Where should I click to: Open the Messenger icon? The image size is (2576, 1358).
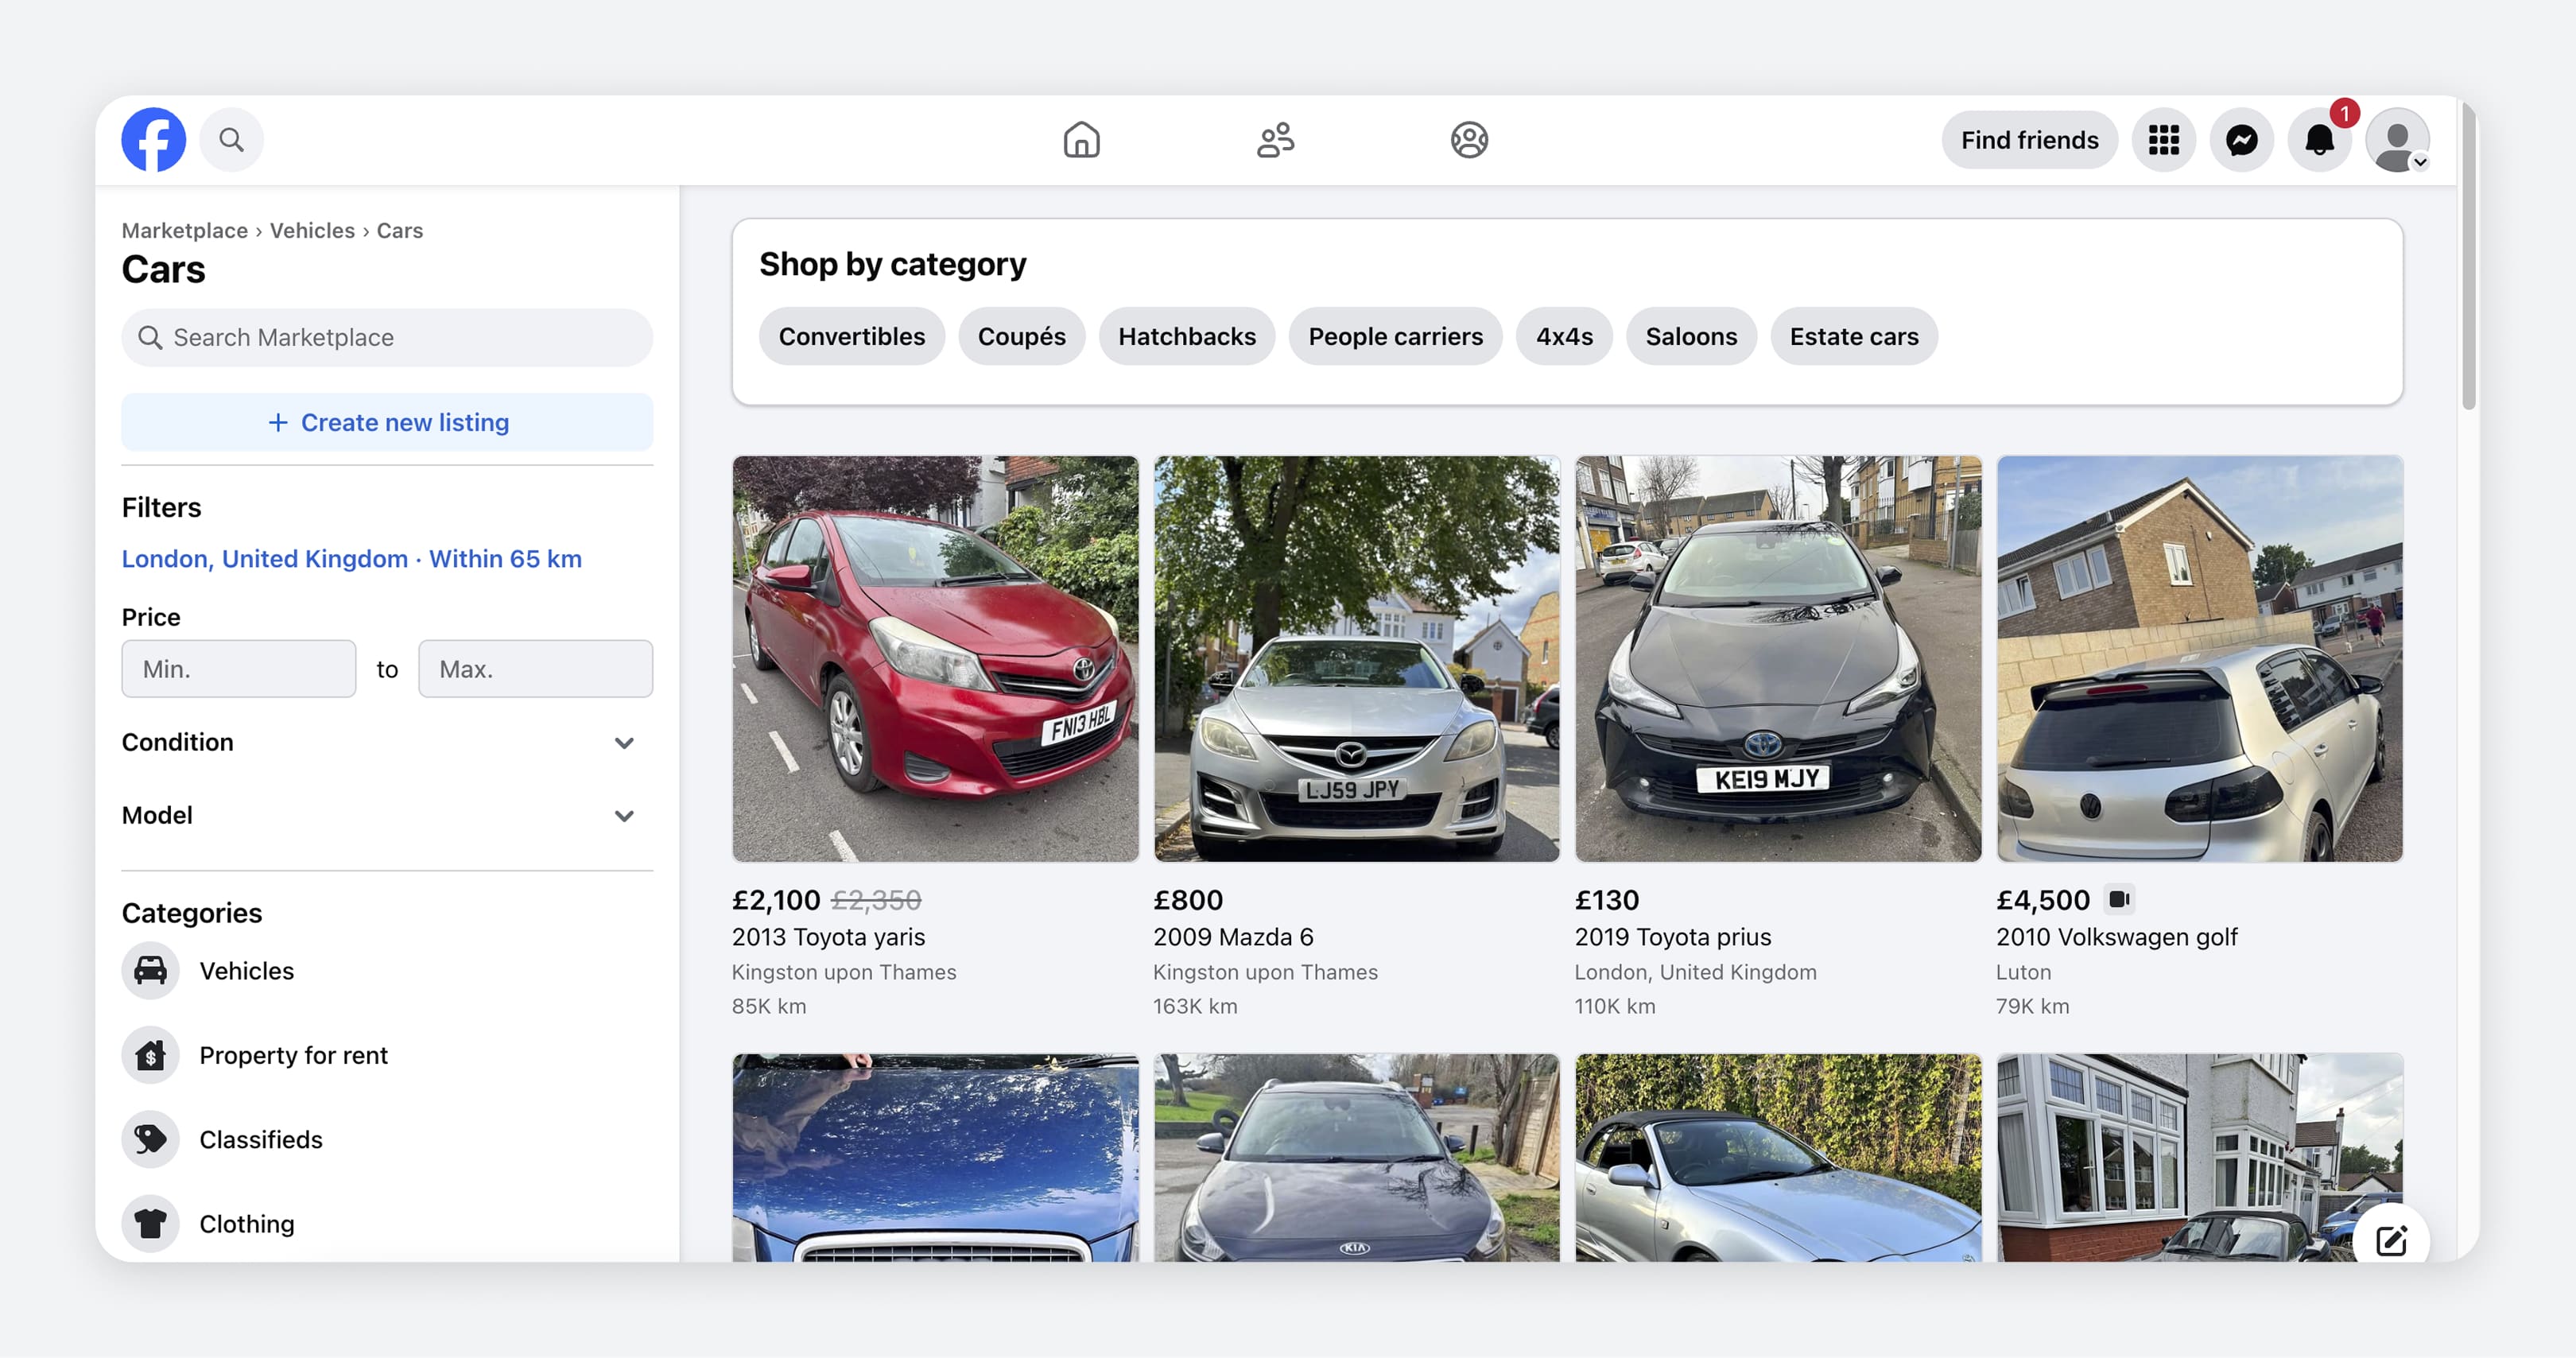click(2241, 140)
